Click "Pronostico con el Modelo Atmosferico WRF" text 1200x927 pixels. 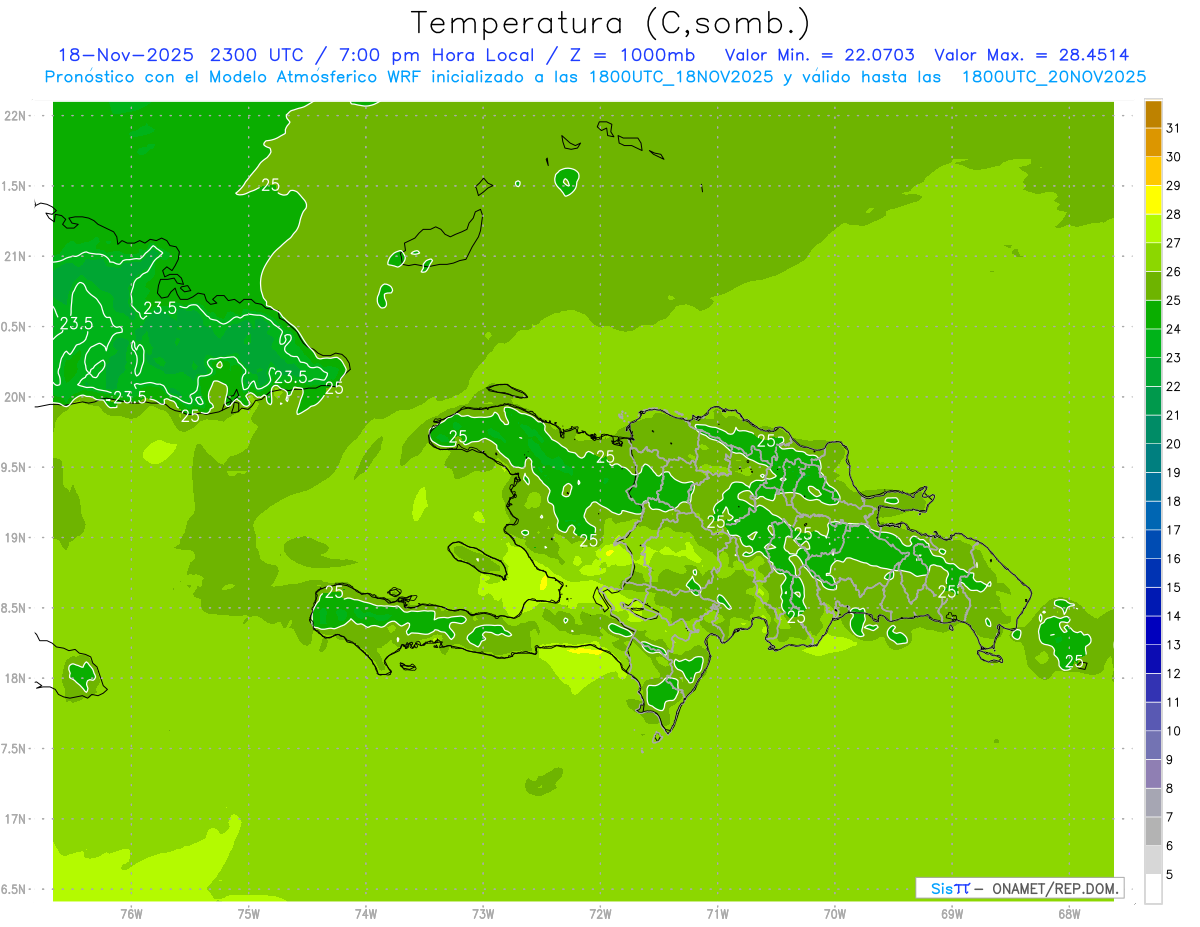click(231, 77)
